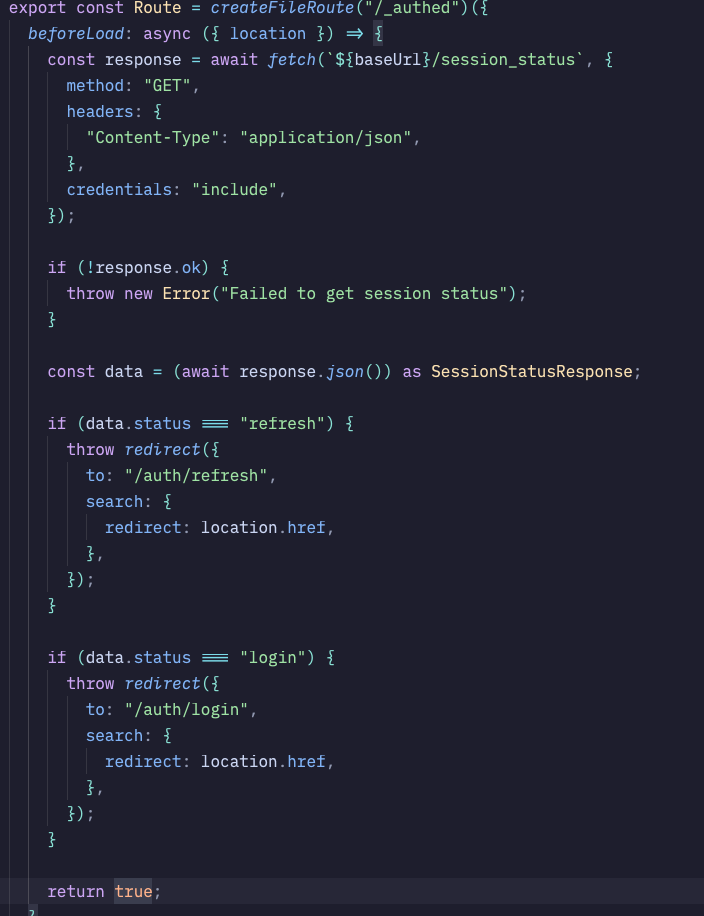Click the "login" status string
The image size is (704, 916).
point(273,658)
